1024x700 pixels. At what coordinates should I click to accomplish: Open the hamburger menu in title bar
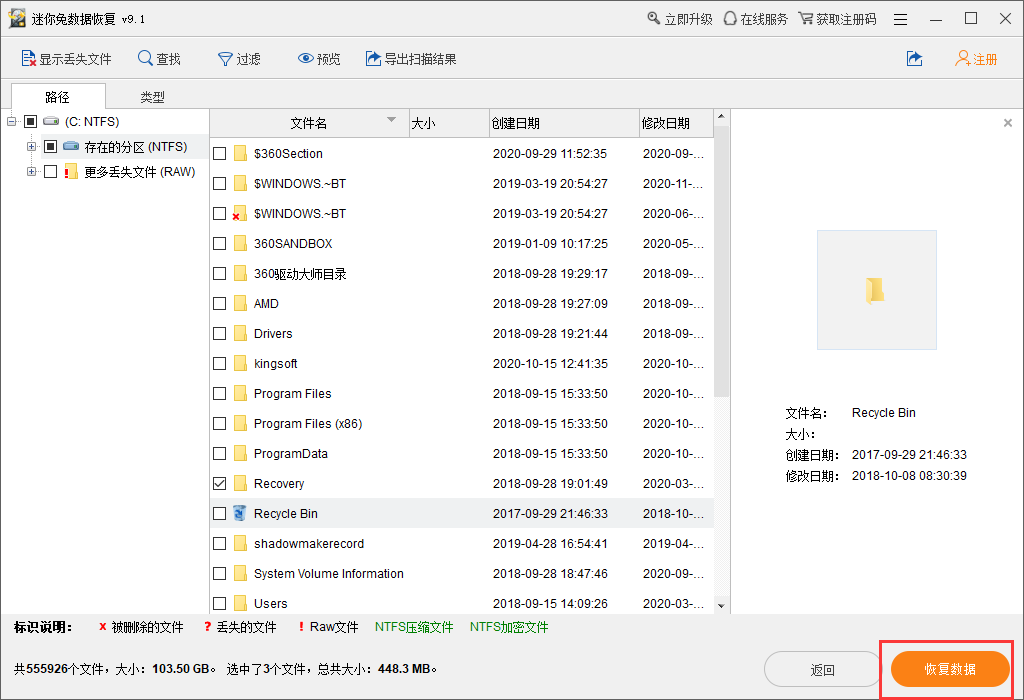(900, 20)
